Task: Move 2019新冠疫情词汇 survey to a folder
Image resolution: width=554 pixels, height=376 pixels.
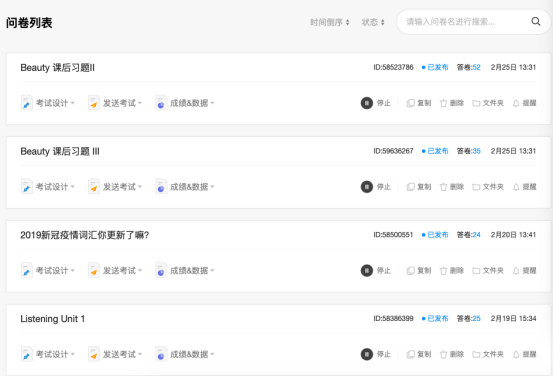Action: pyautogui.click(x=488, y=270)
